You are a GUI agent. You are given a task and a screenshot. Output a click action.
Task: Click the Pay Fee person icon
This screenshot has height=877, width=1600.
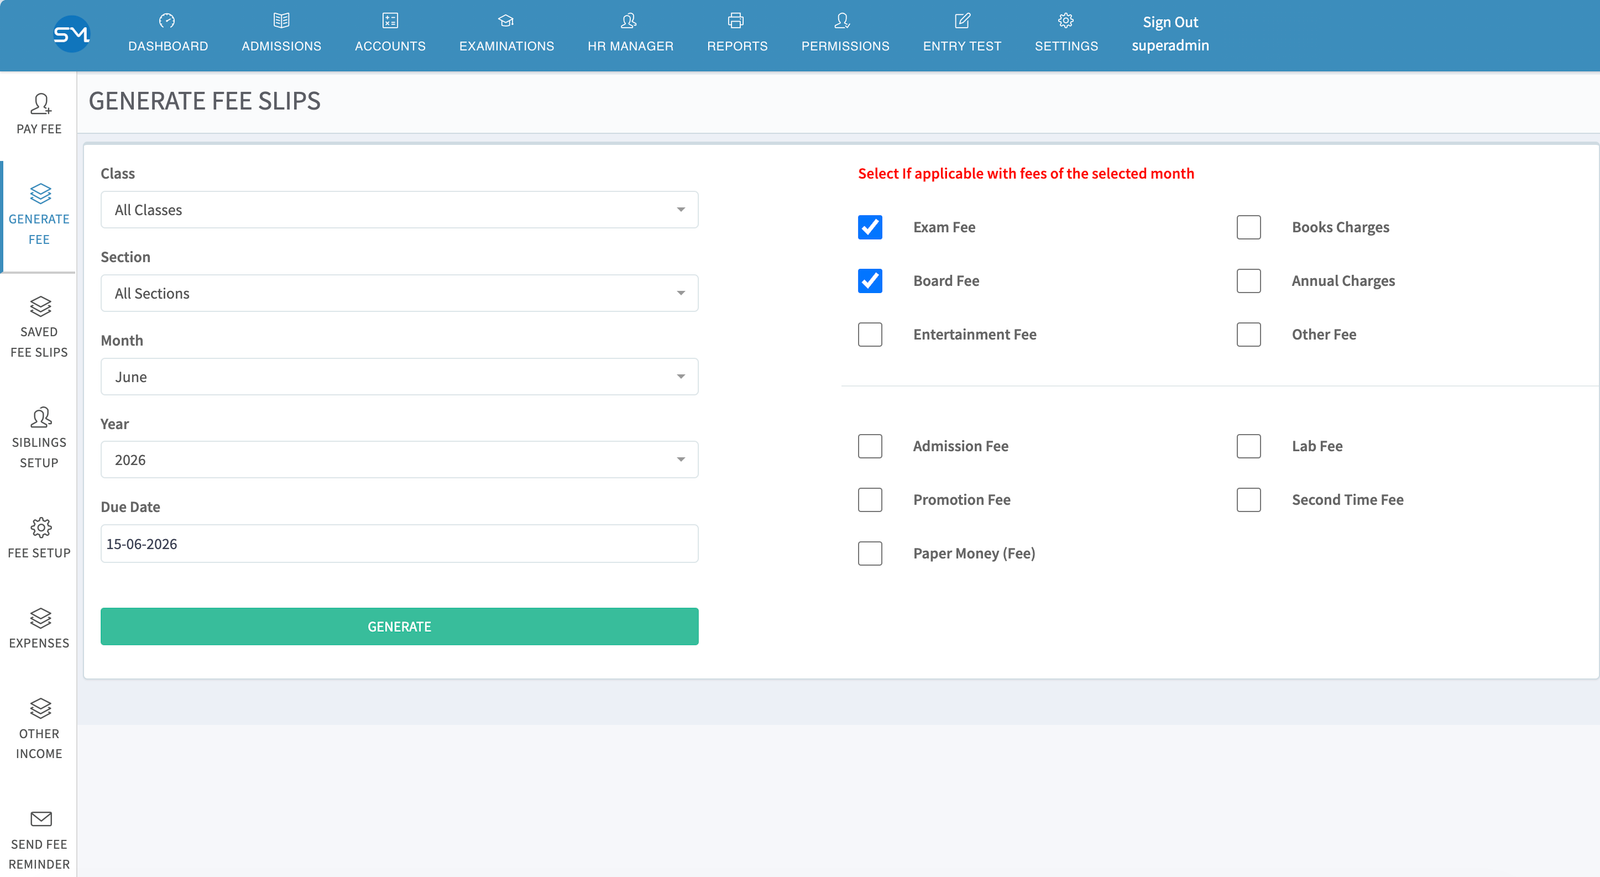click(x=41, y=103)
